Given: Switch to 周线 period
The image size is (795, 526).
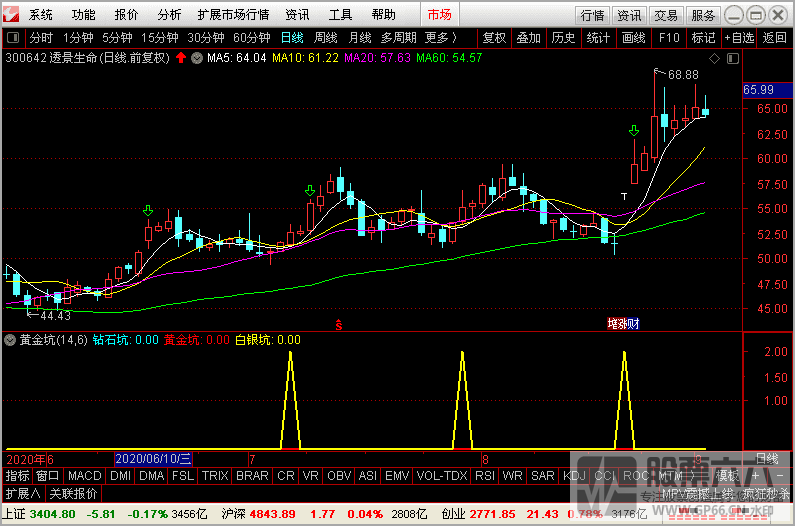Looking at the screenshot, I should click(326, 38).
